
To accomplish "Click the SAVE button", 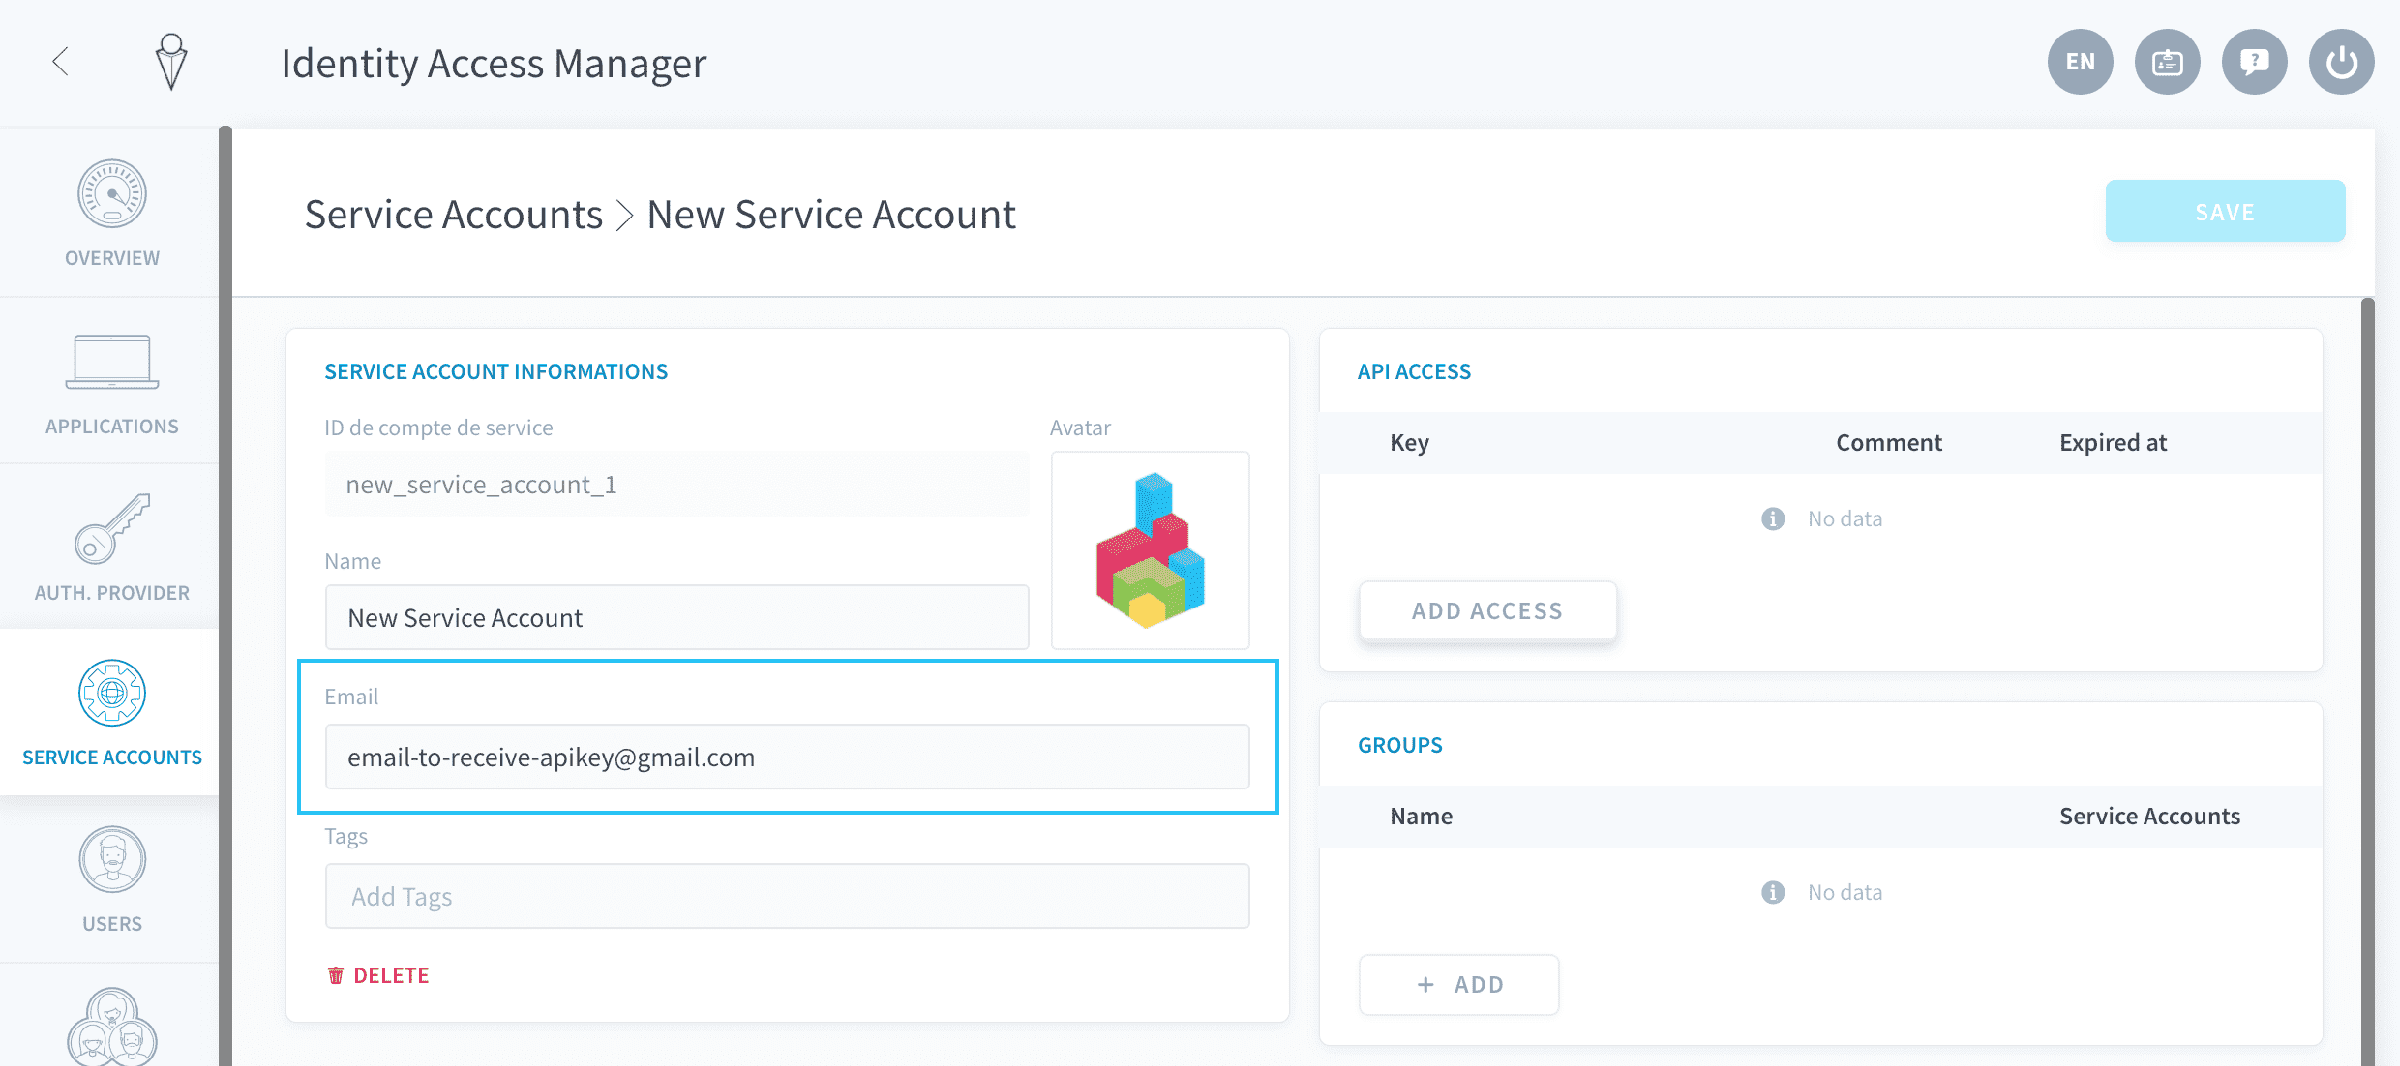I will (x=2225, y=212).
